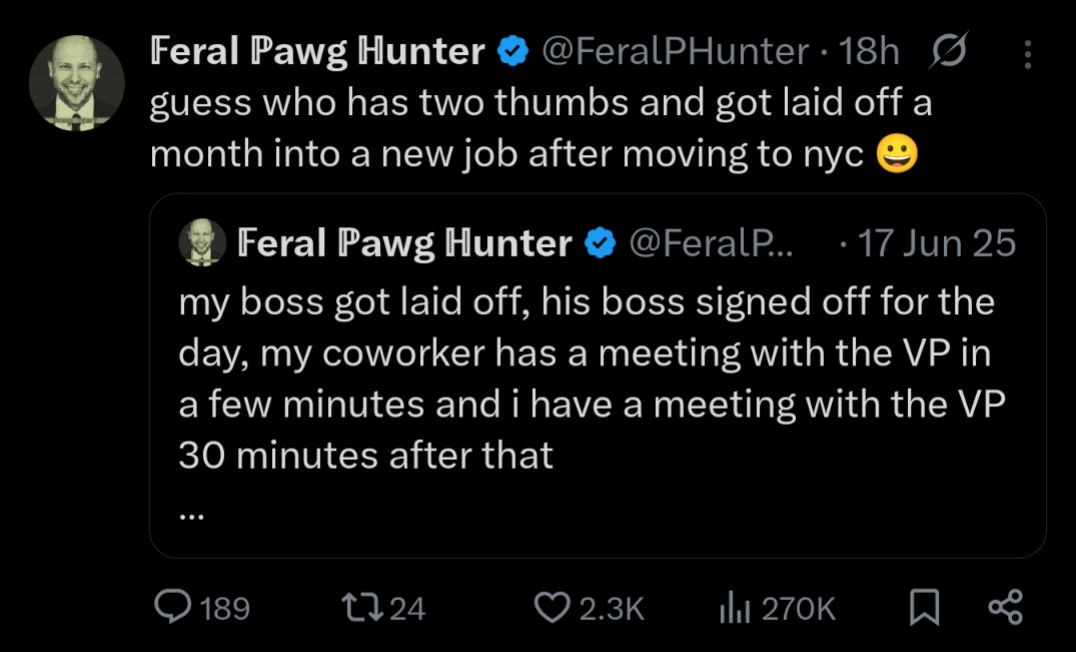This screenshot has width=1076, height=652.
Task: Open the three-dot more options menu
Action: [x=1027, y=54]
